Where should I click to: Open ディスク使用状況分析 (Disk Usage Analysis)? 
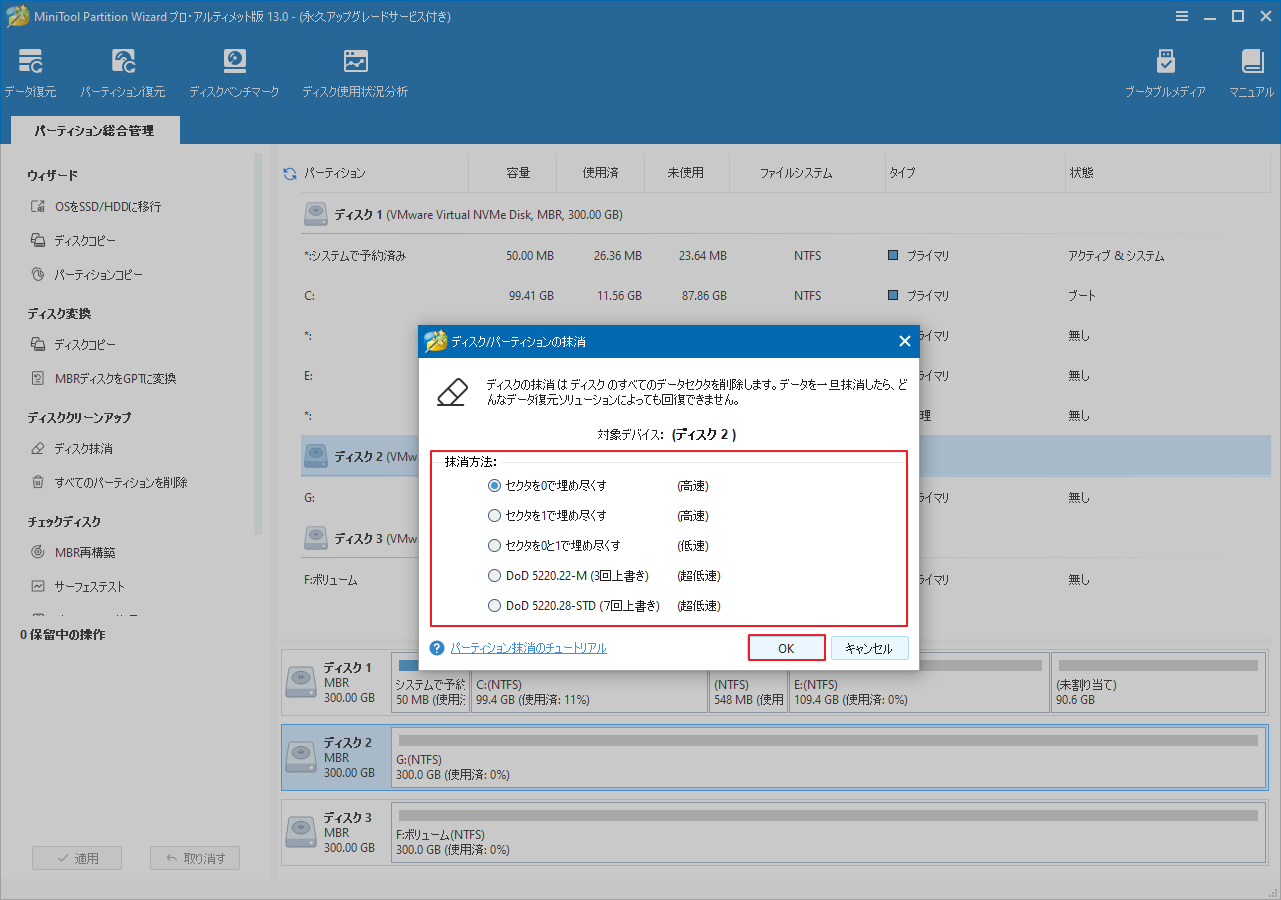pyautogui.click(x=355, y=71)
